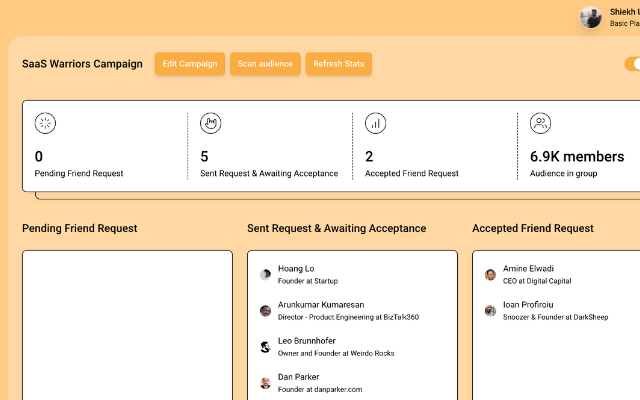
Task: Click the stat label 'Sent Request & Awaiting Acceptance' under 5
Action: tap(269, 173)
